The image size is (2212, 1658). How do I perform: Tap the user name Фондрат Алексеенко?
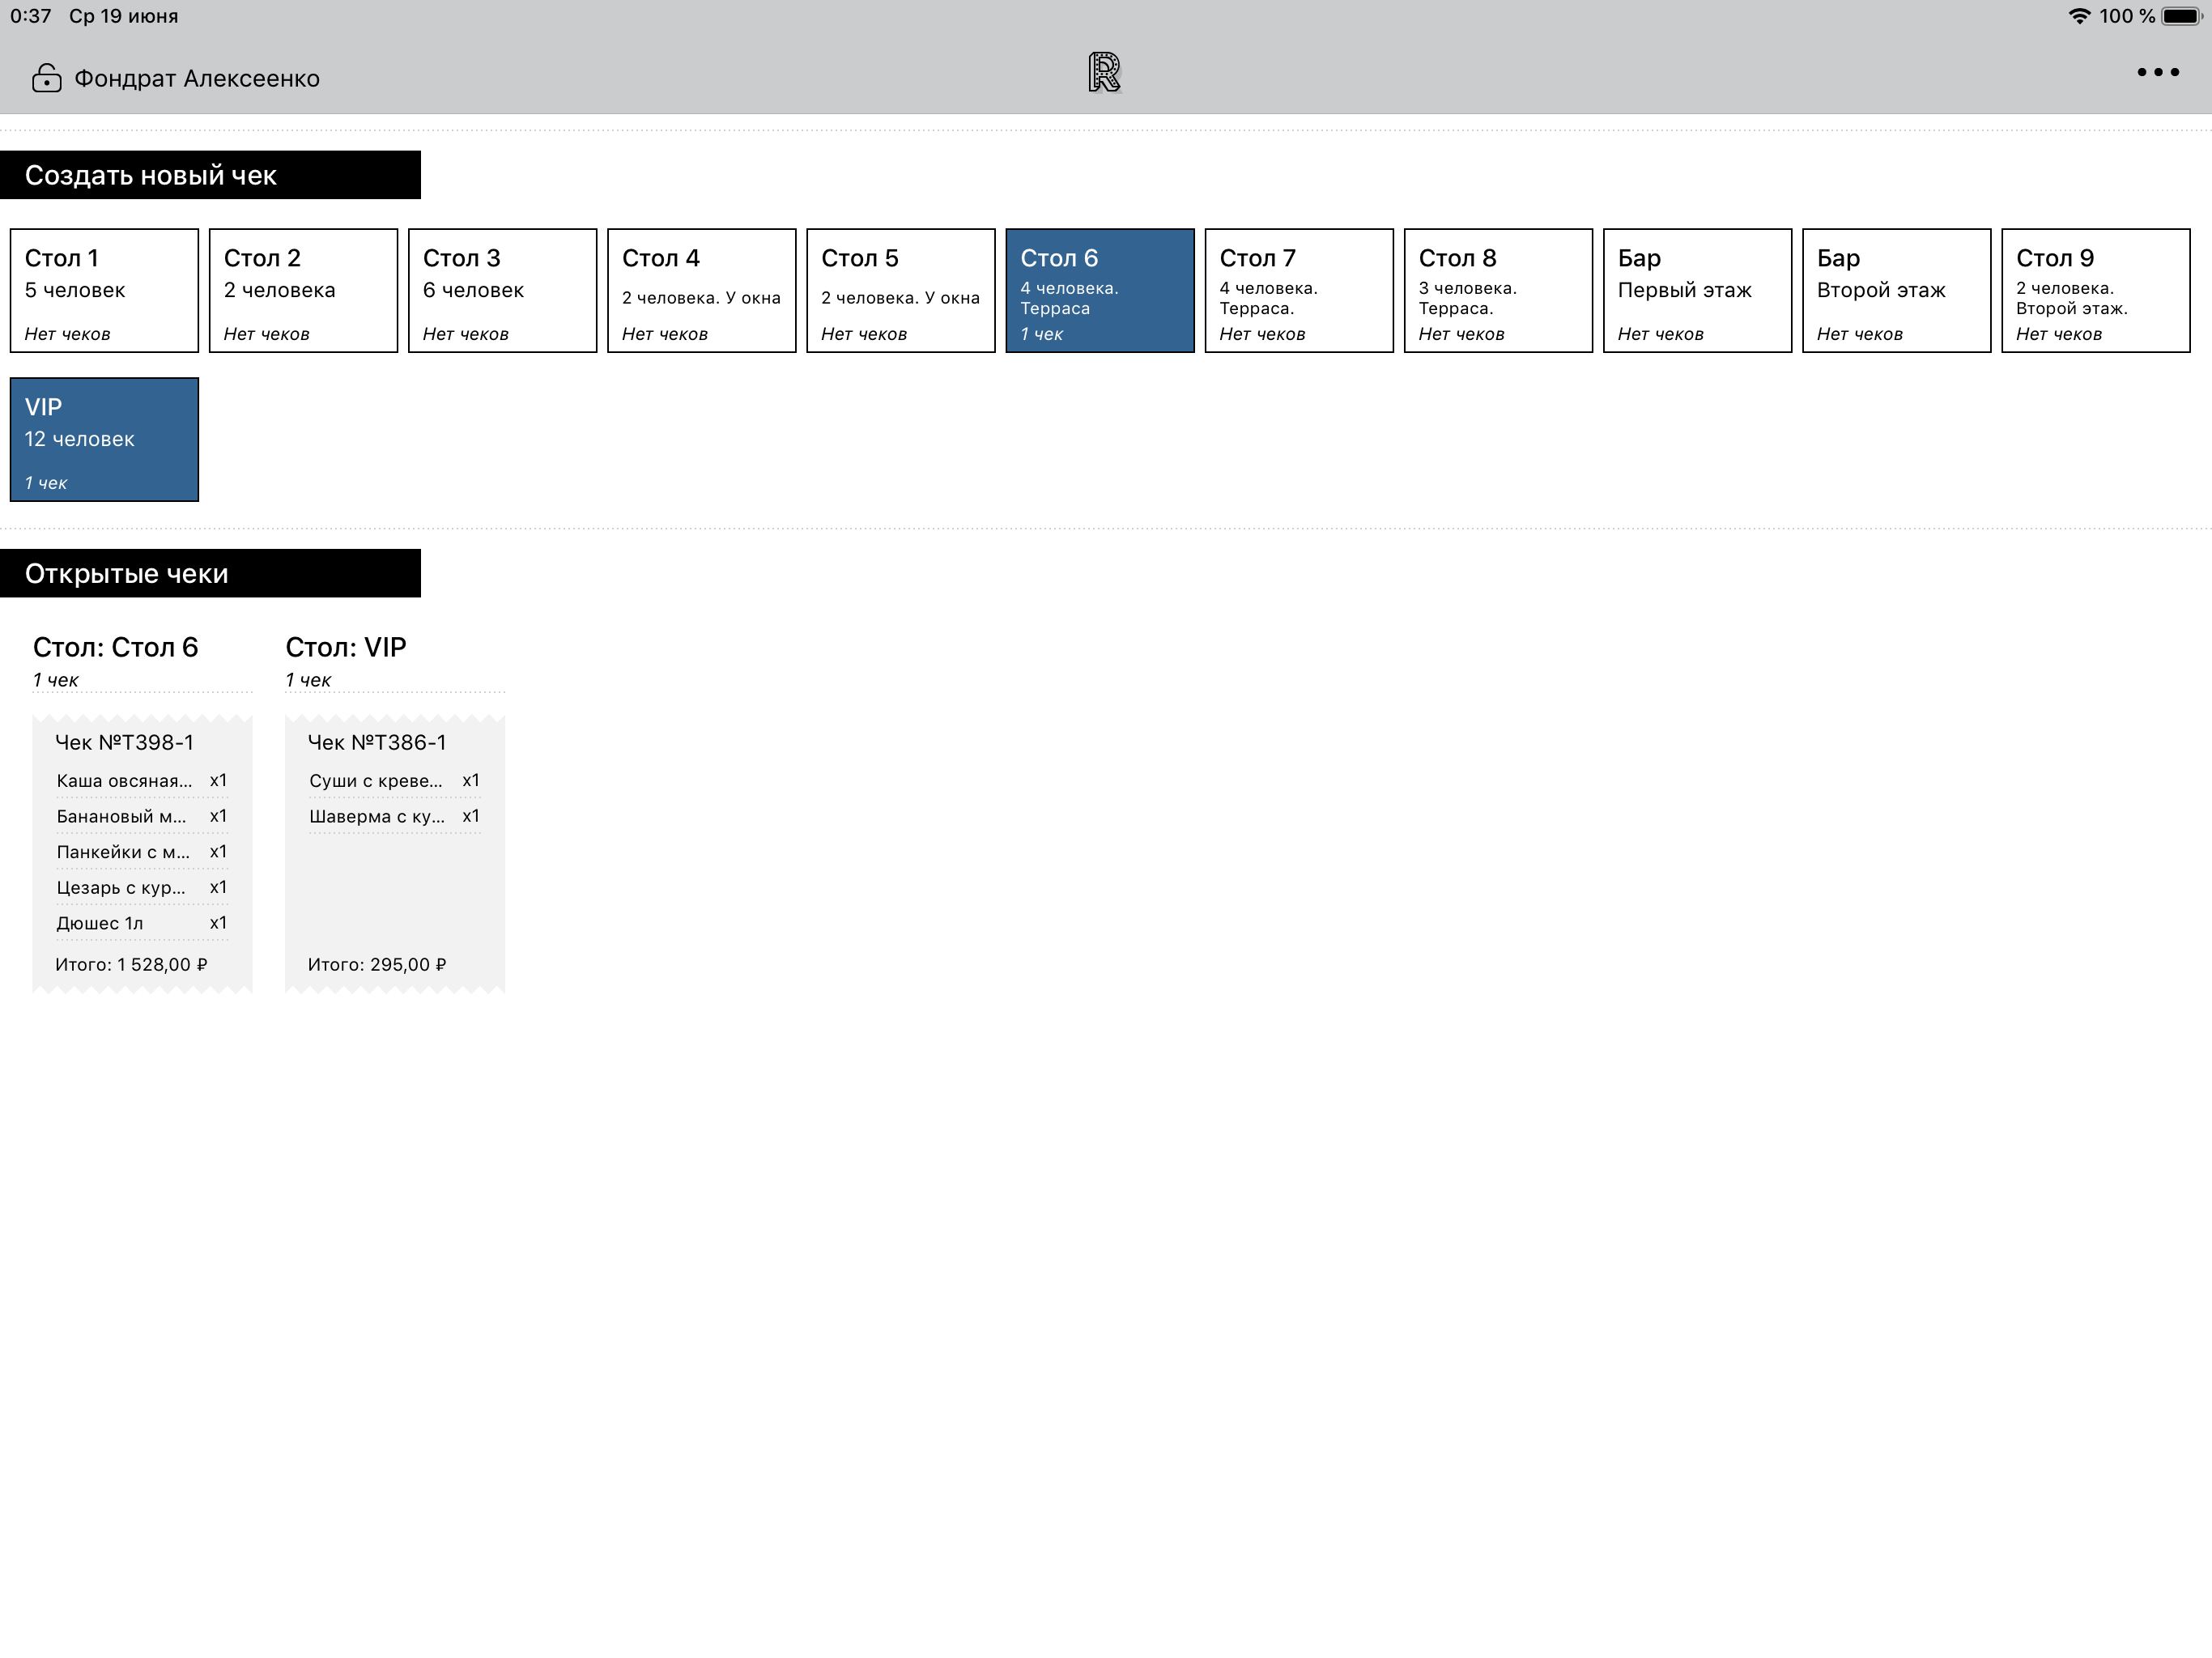[x=197, y=79]
